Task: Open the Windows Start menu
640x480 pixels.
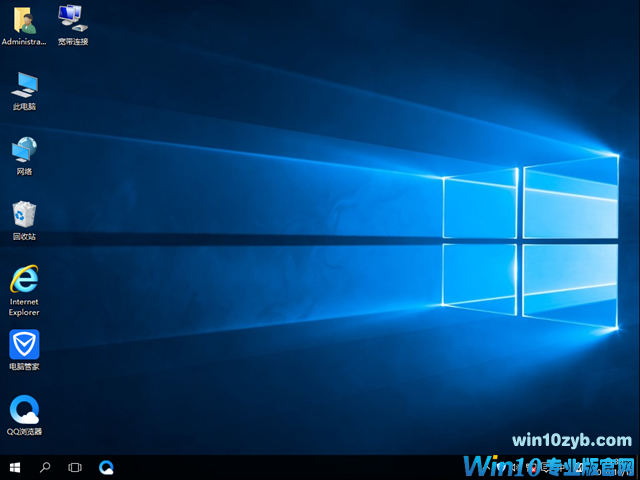Action: click(15, 467)
